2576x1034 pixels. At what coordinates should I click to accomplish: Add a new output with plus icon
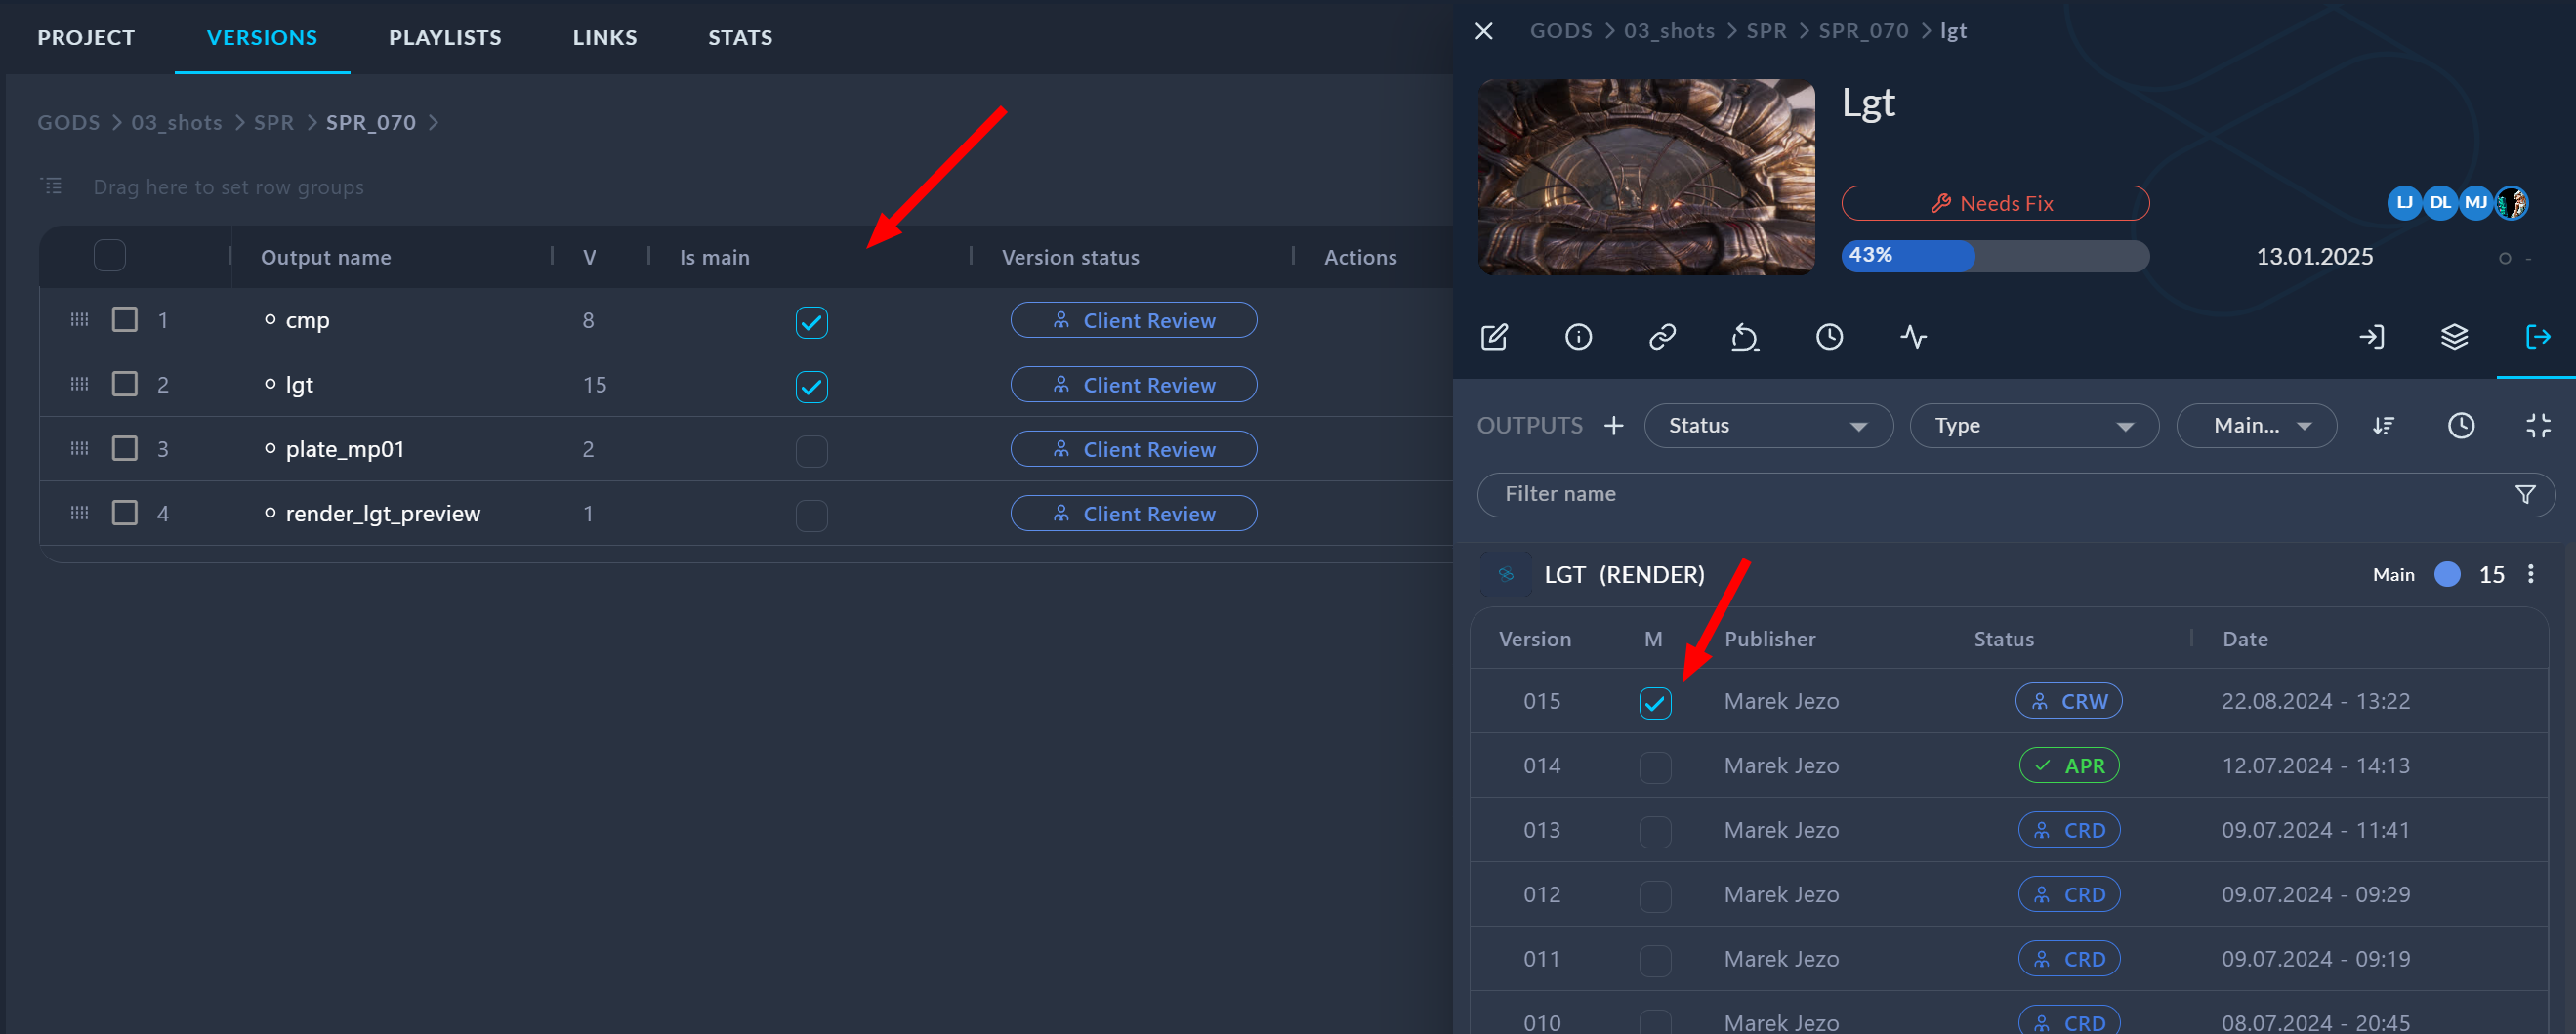click(x=1614, y=426)
